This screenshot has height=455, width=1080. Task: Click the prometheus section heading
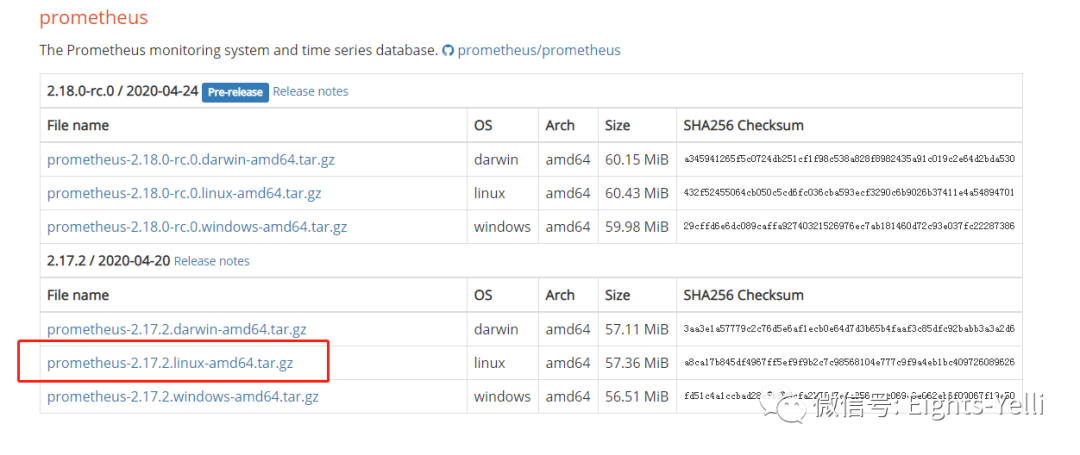(x=93, y=18)
